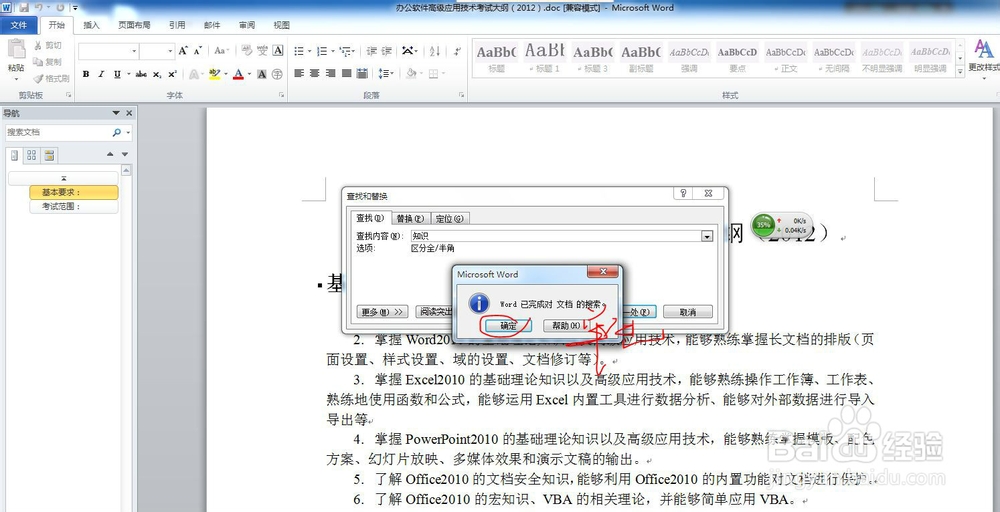
Task: Click the 更多 (More) >> button
Action: coord(382,312)
